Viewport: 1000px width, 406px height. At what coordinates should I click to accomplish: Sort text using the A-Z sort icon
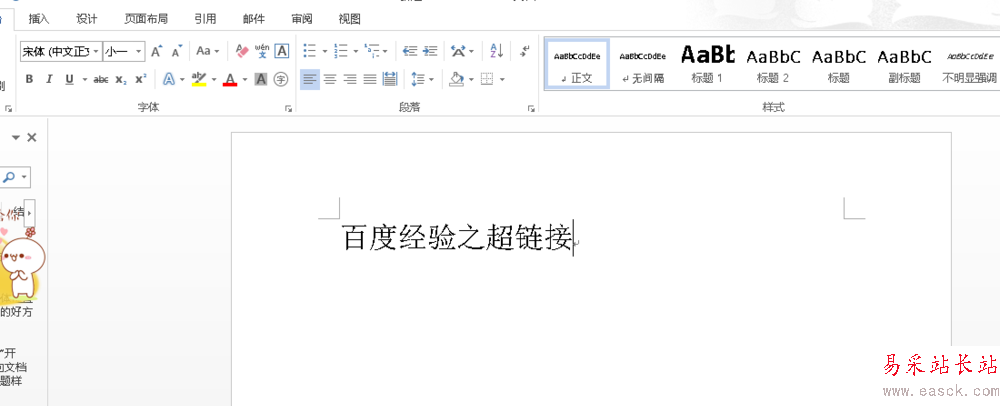497,51
